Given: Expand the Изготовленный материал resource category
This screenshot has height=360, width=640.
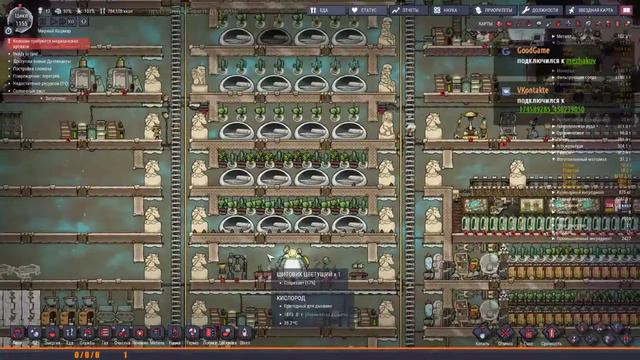Looking at the screenshot, I should pyautogui.click(x=591, y=159).
